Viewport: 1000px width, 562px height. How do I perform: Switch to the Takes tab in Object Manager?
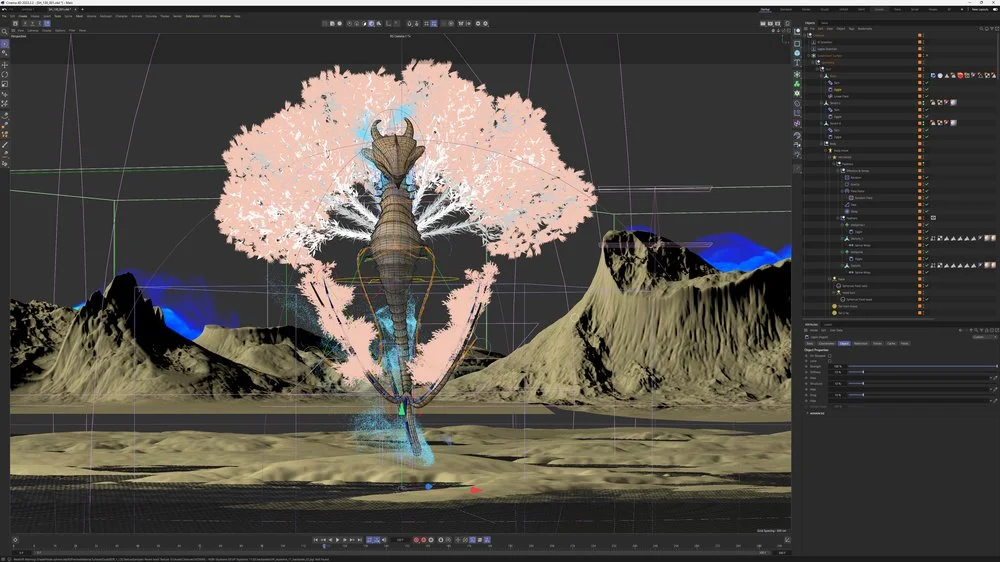pos(824,22)
